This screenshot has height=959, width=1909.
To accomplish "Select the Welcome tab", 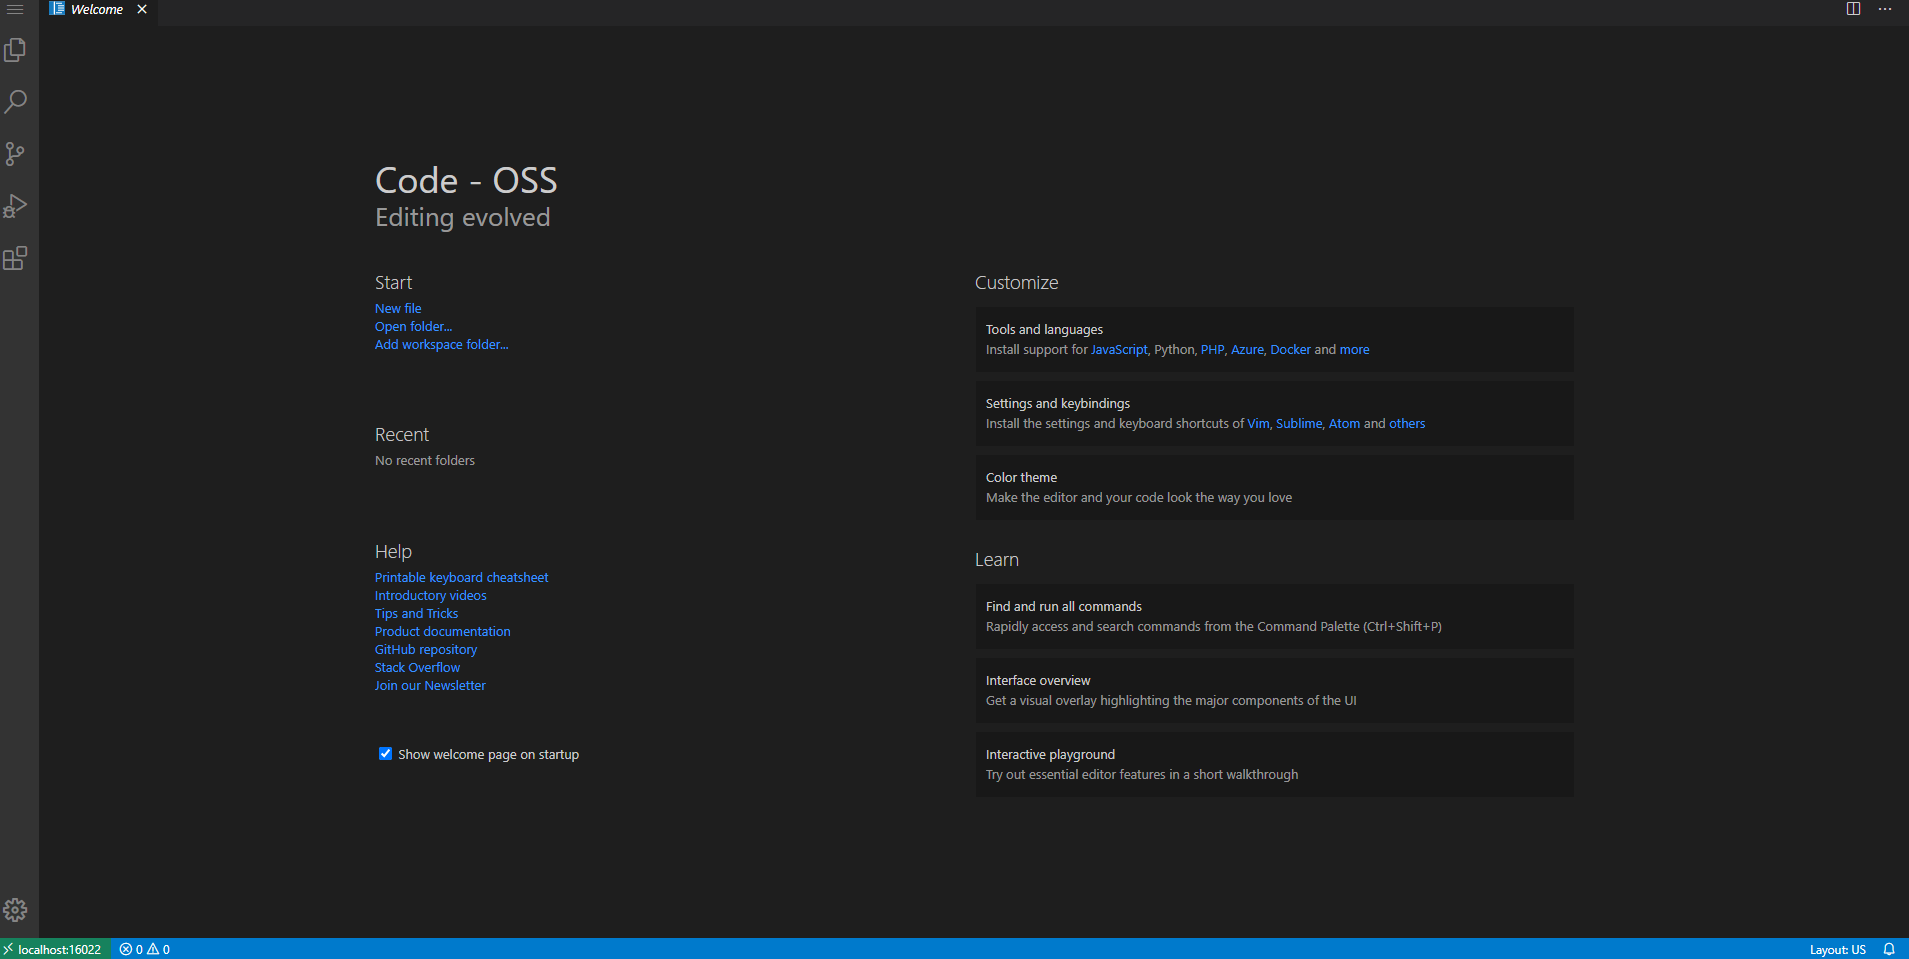I will pos(97,9).
